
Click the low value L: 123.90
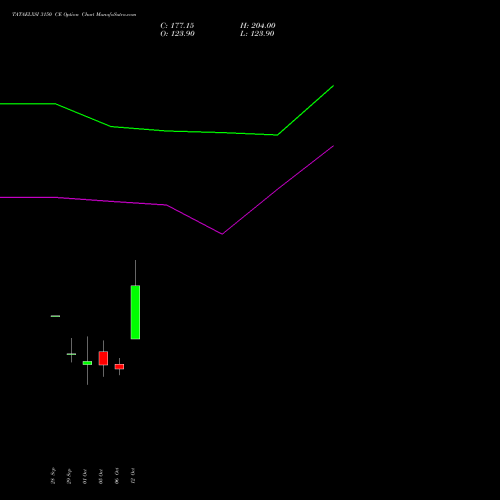pos(257,34)
